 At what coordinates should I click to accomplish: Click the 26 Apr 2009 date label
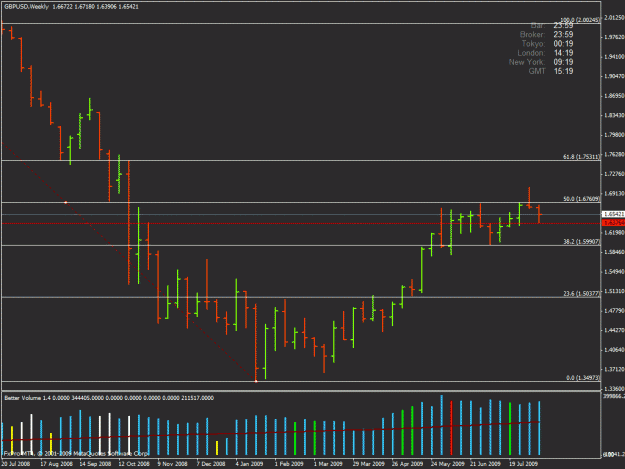(x=407, y=464)
